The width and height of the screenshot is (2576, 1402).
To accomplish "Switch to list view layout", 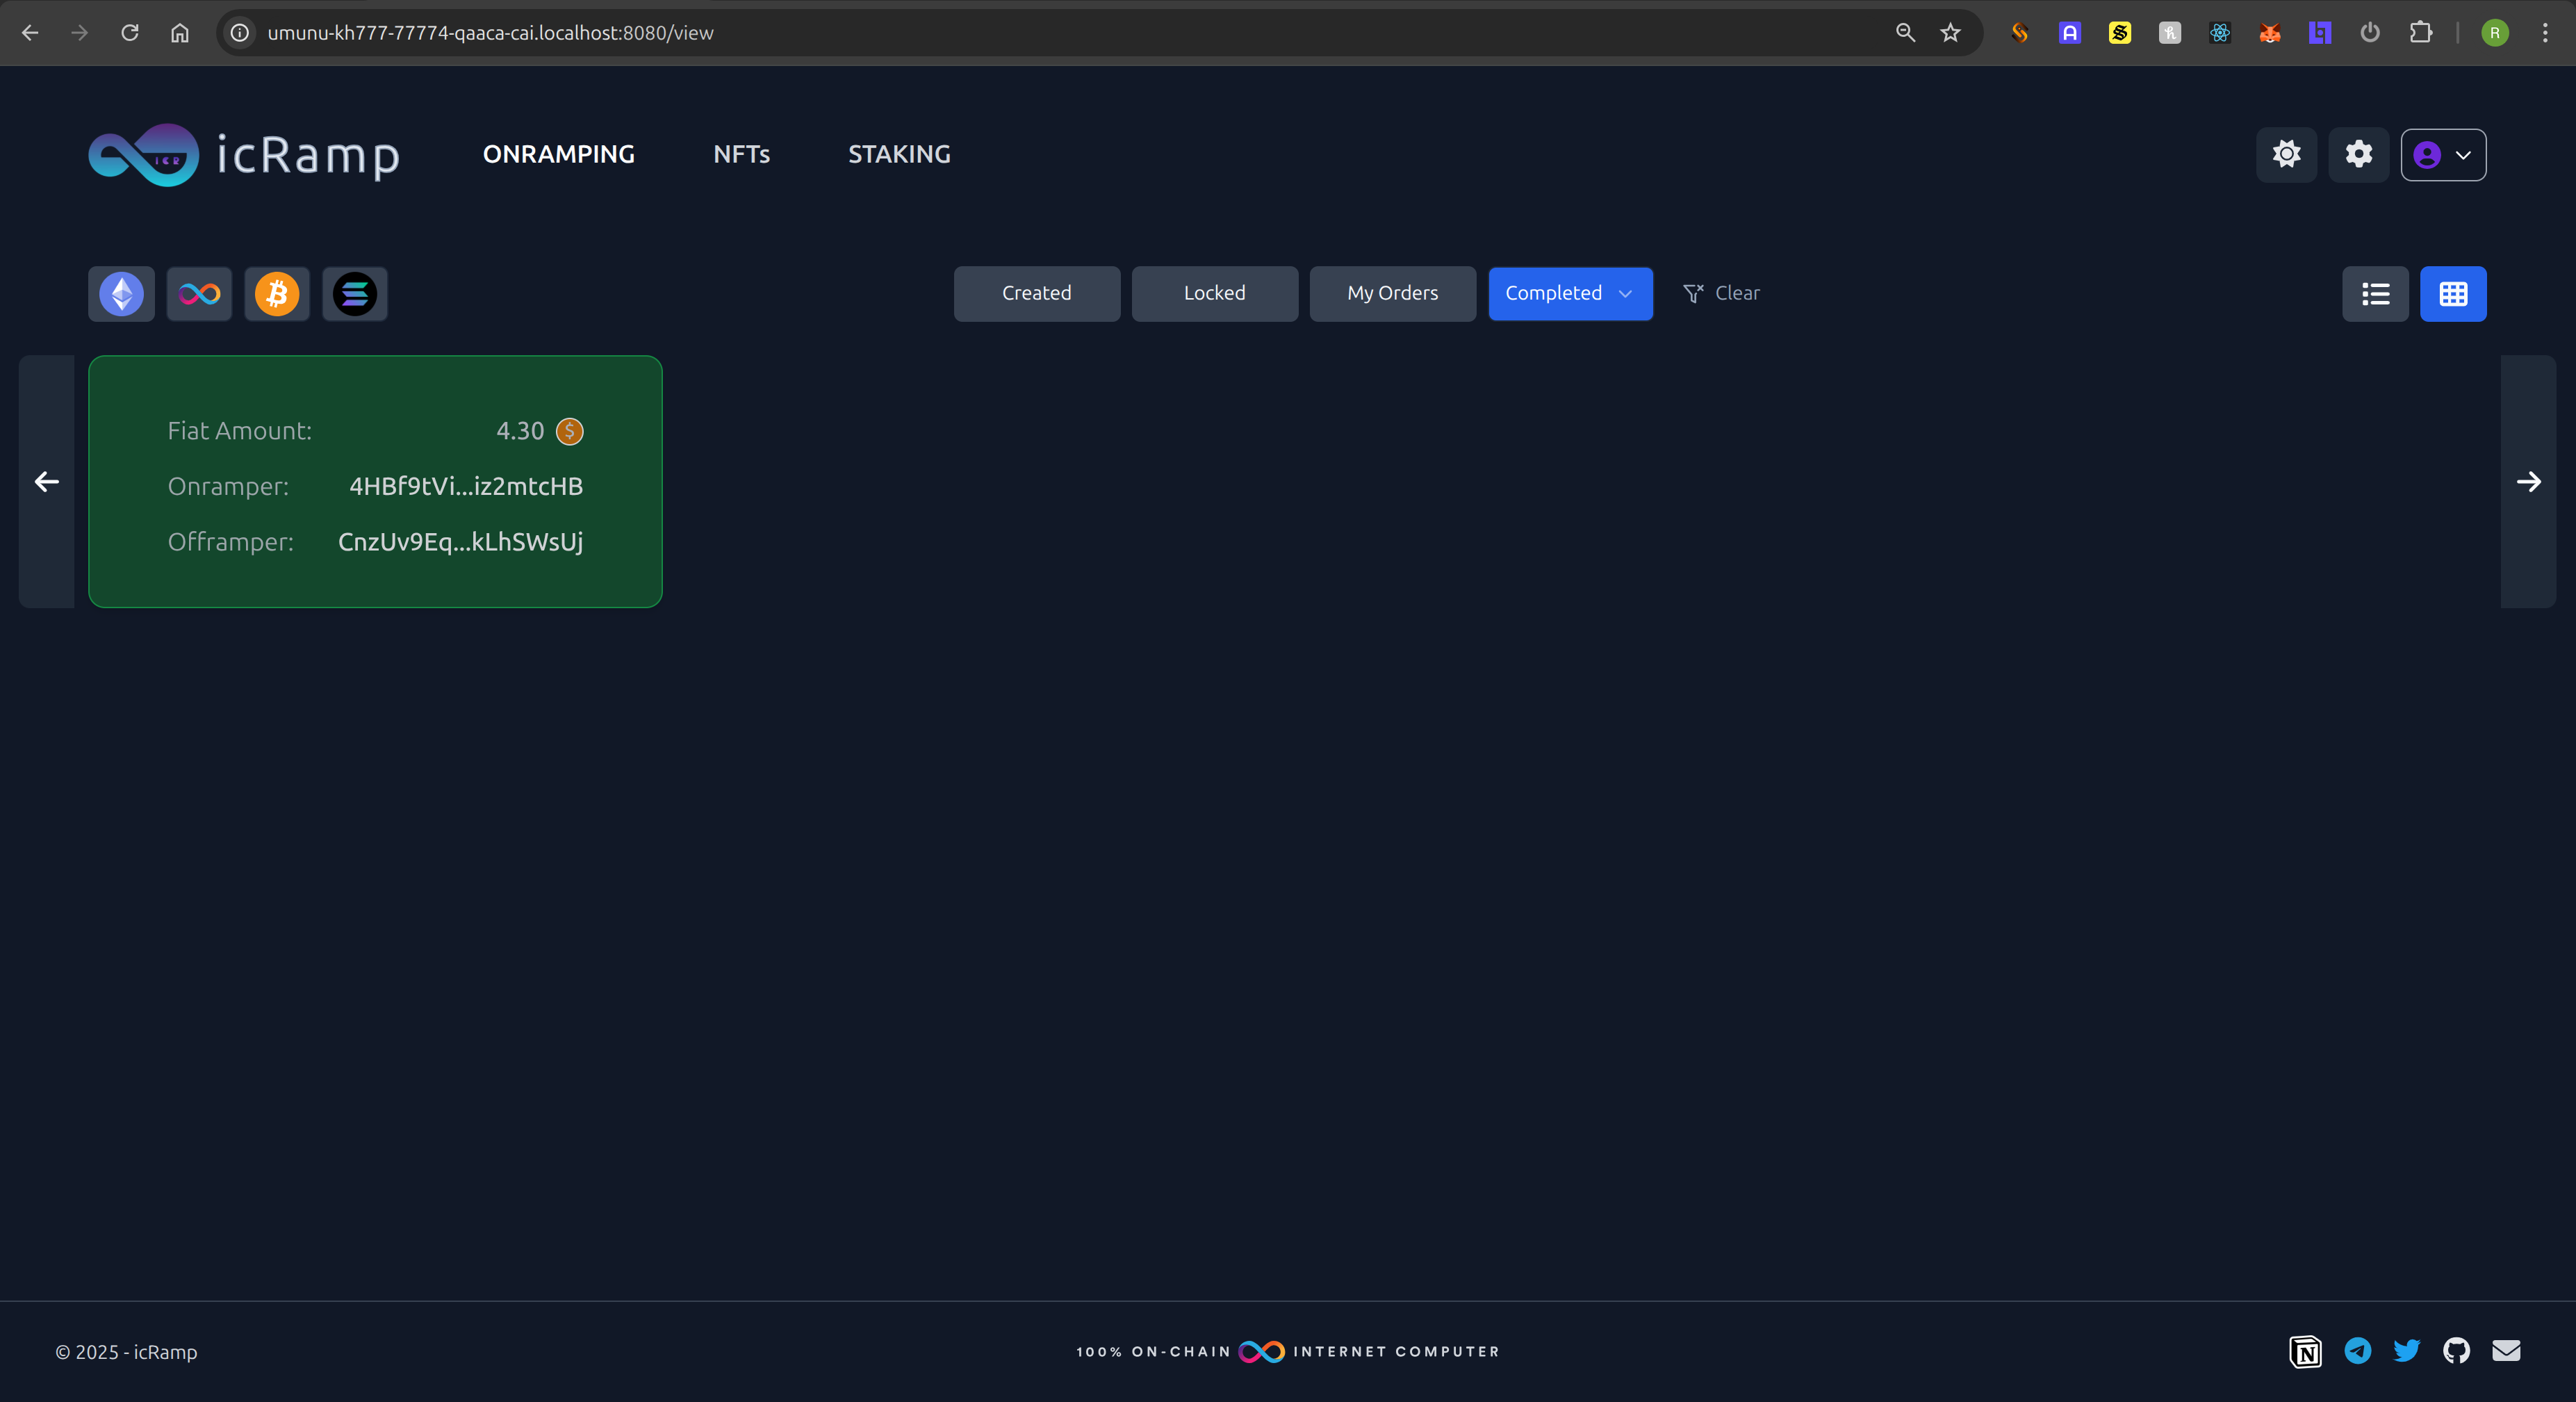I will pyautogui.click(x=2375, y=294).
